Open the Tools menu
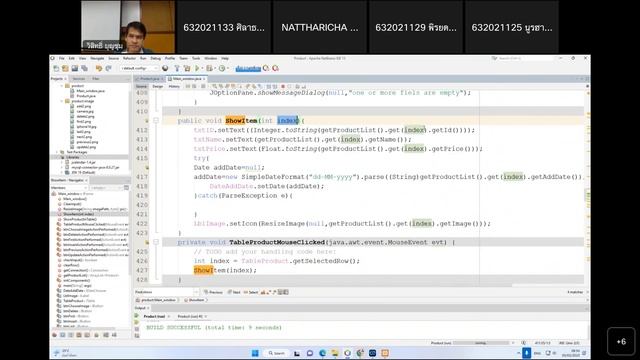 (x=196, y=58)
